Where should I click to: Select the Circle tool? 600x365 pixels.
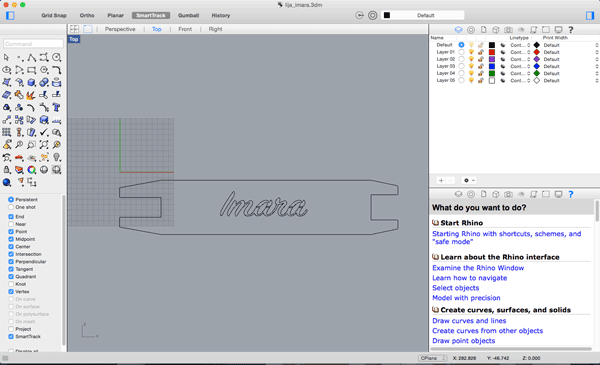56,57
